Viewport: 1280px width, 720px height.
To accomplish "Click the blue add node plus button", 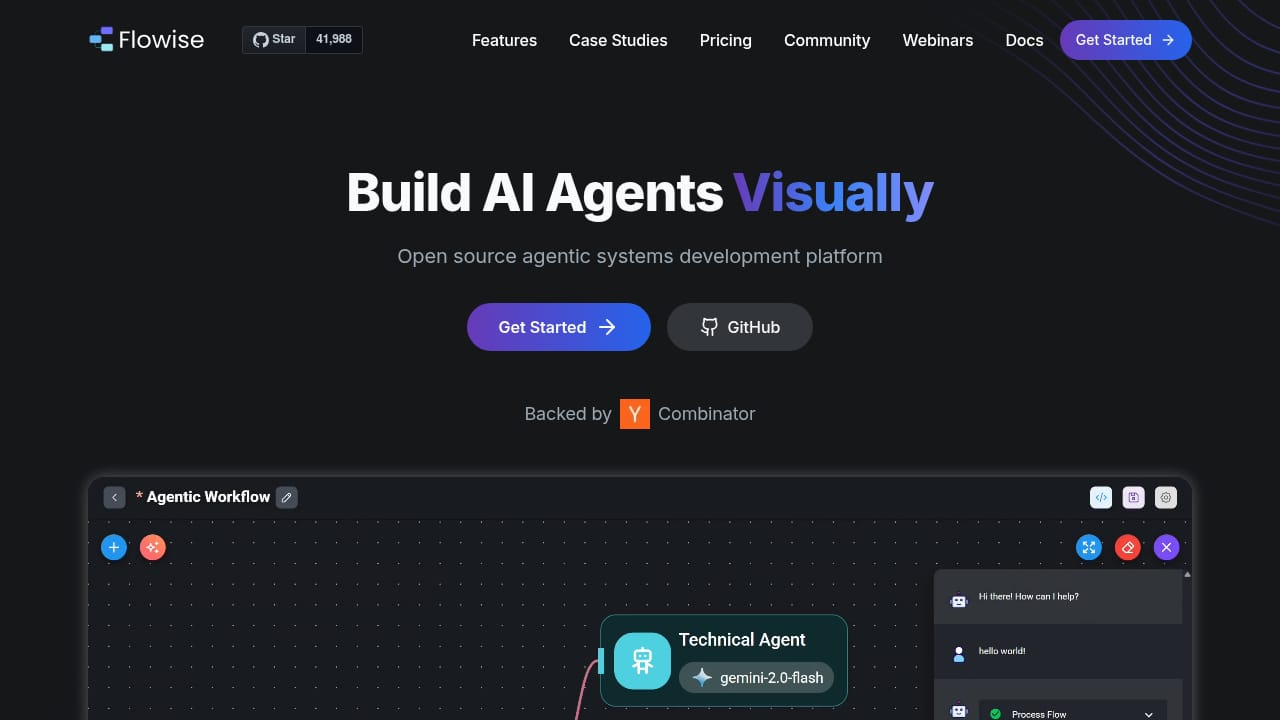I will (x=114, y=547).
